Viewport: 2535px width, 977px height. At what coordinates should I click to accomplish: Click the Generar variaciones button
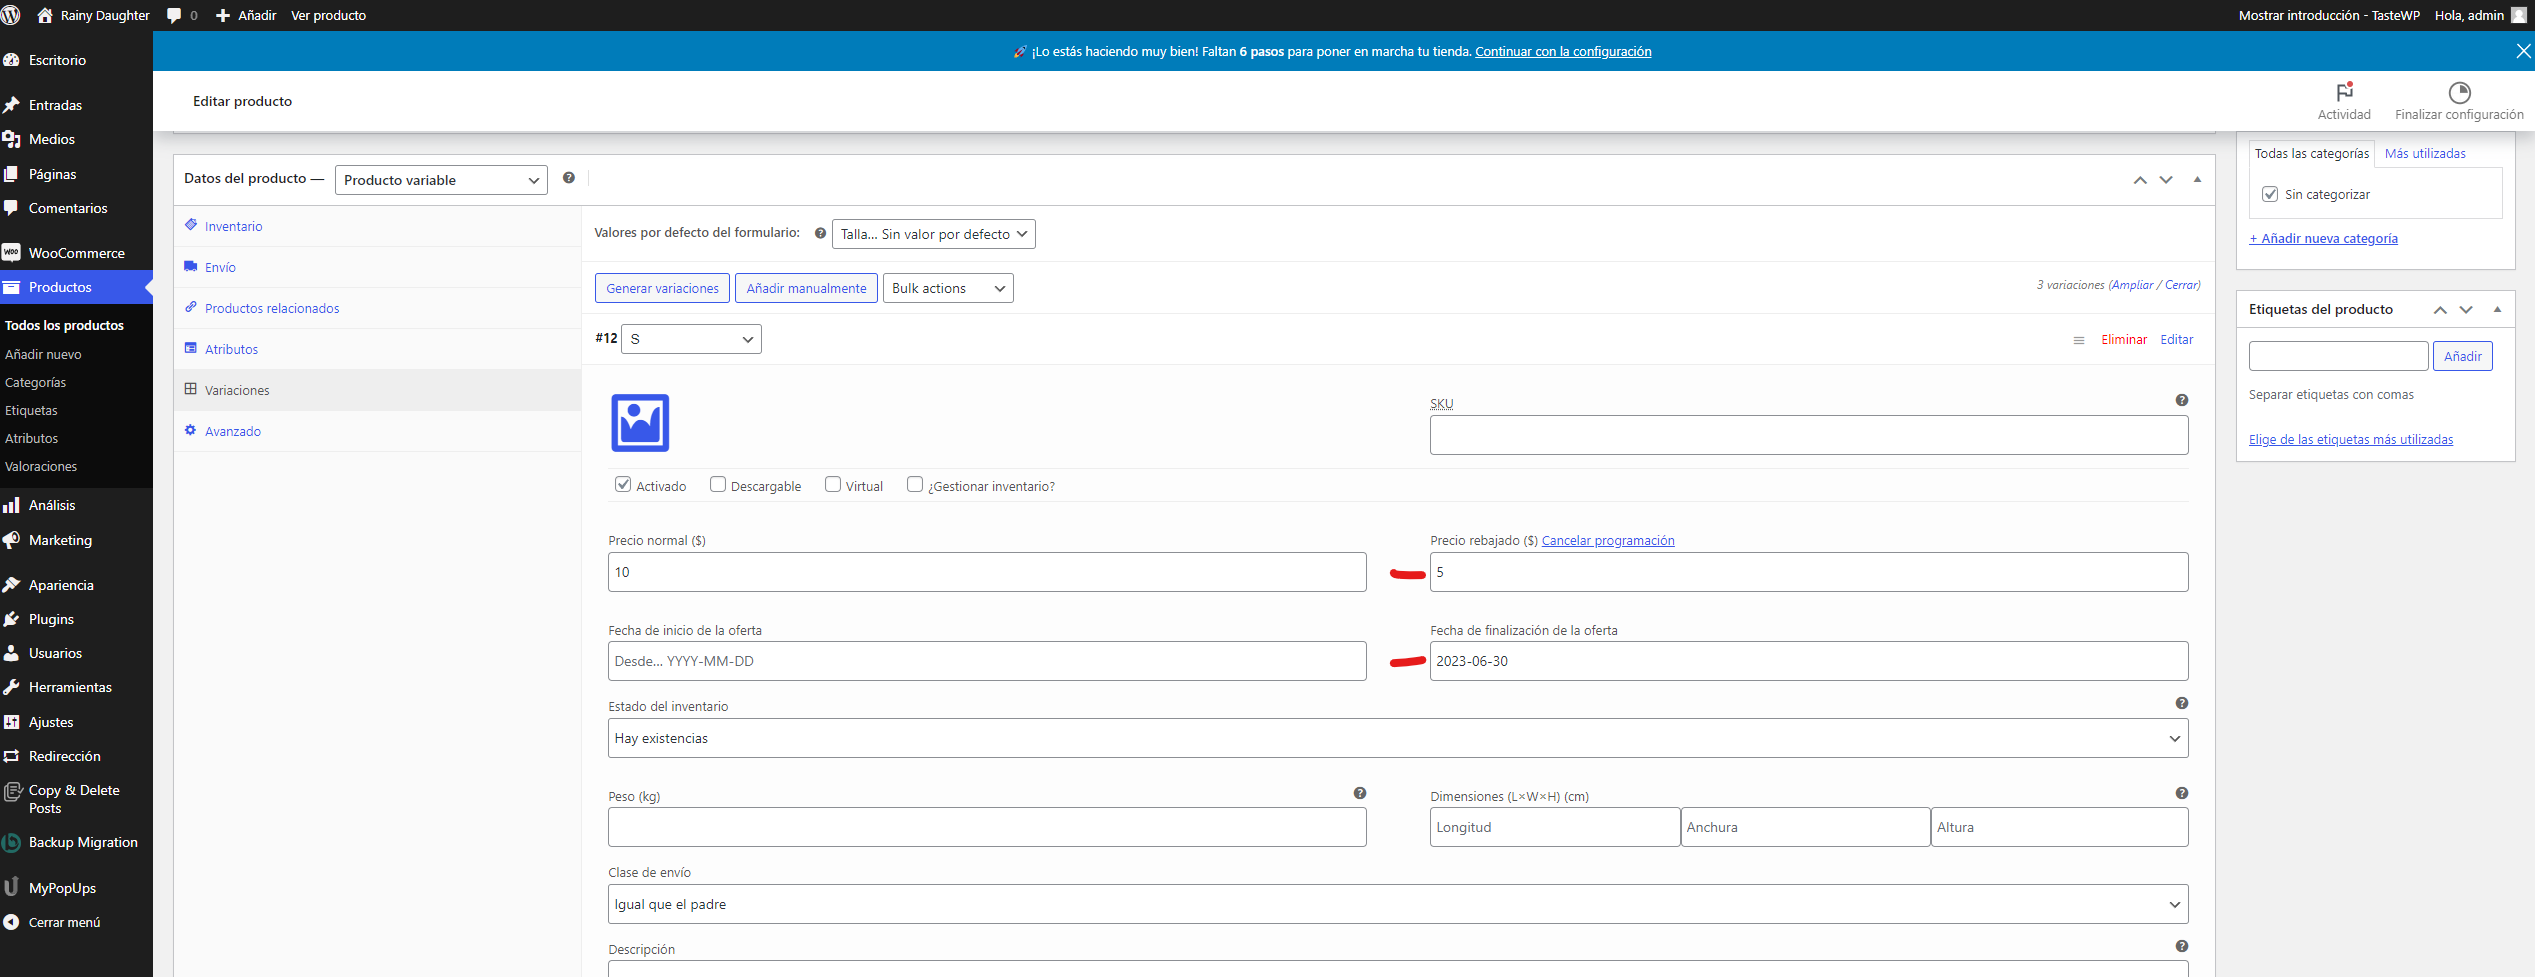coord(662,288)
